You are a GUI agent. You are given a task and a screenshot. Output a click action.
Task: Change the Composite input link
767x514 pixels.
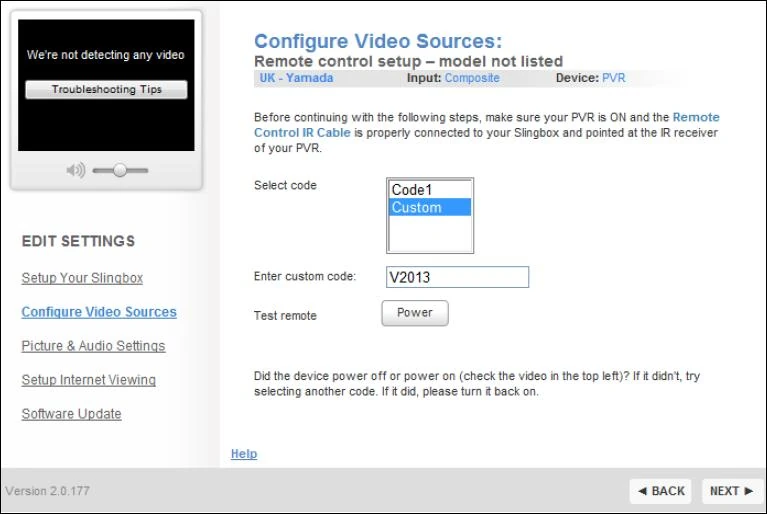pyautogui.click(x=472, y=78)
